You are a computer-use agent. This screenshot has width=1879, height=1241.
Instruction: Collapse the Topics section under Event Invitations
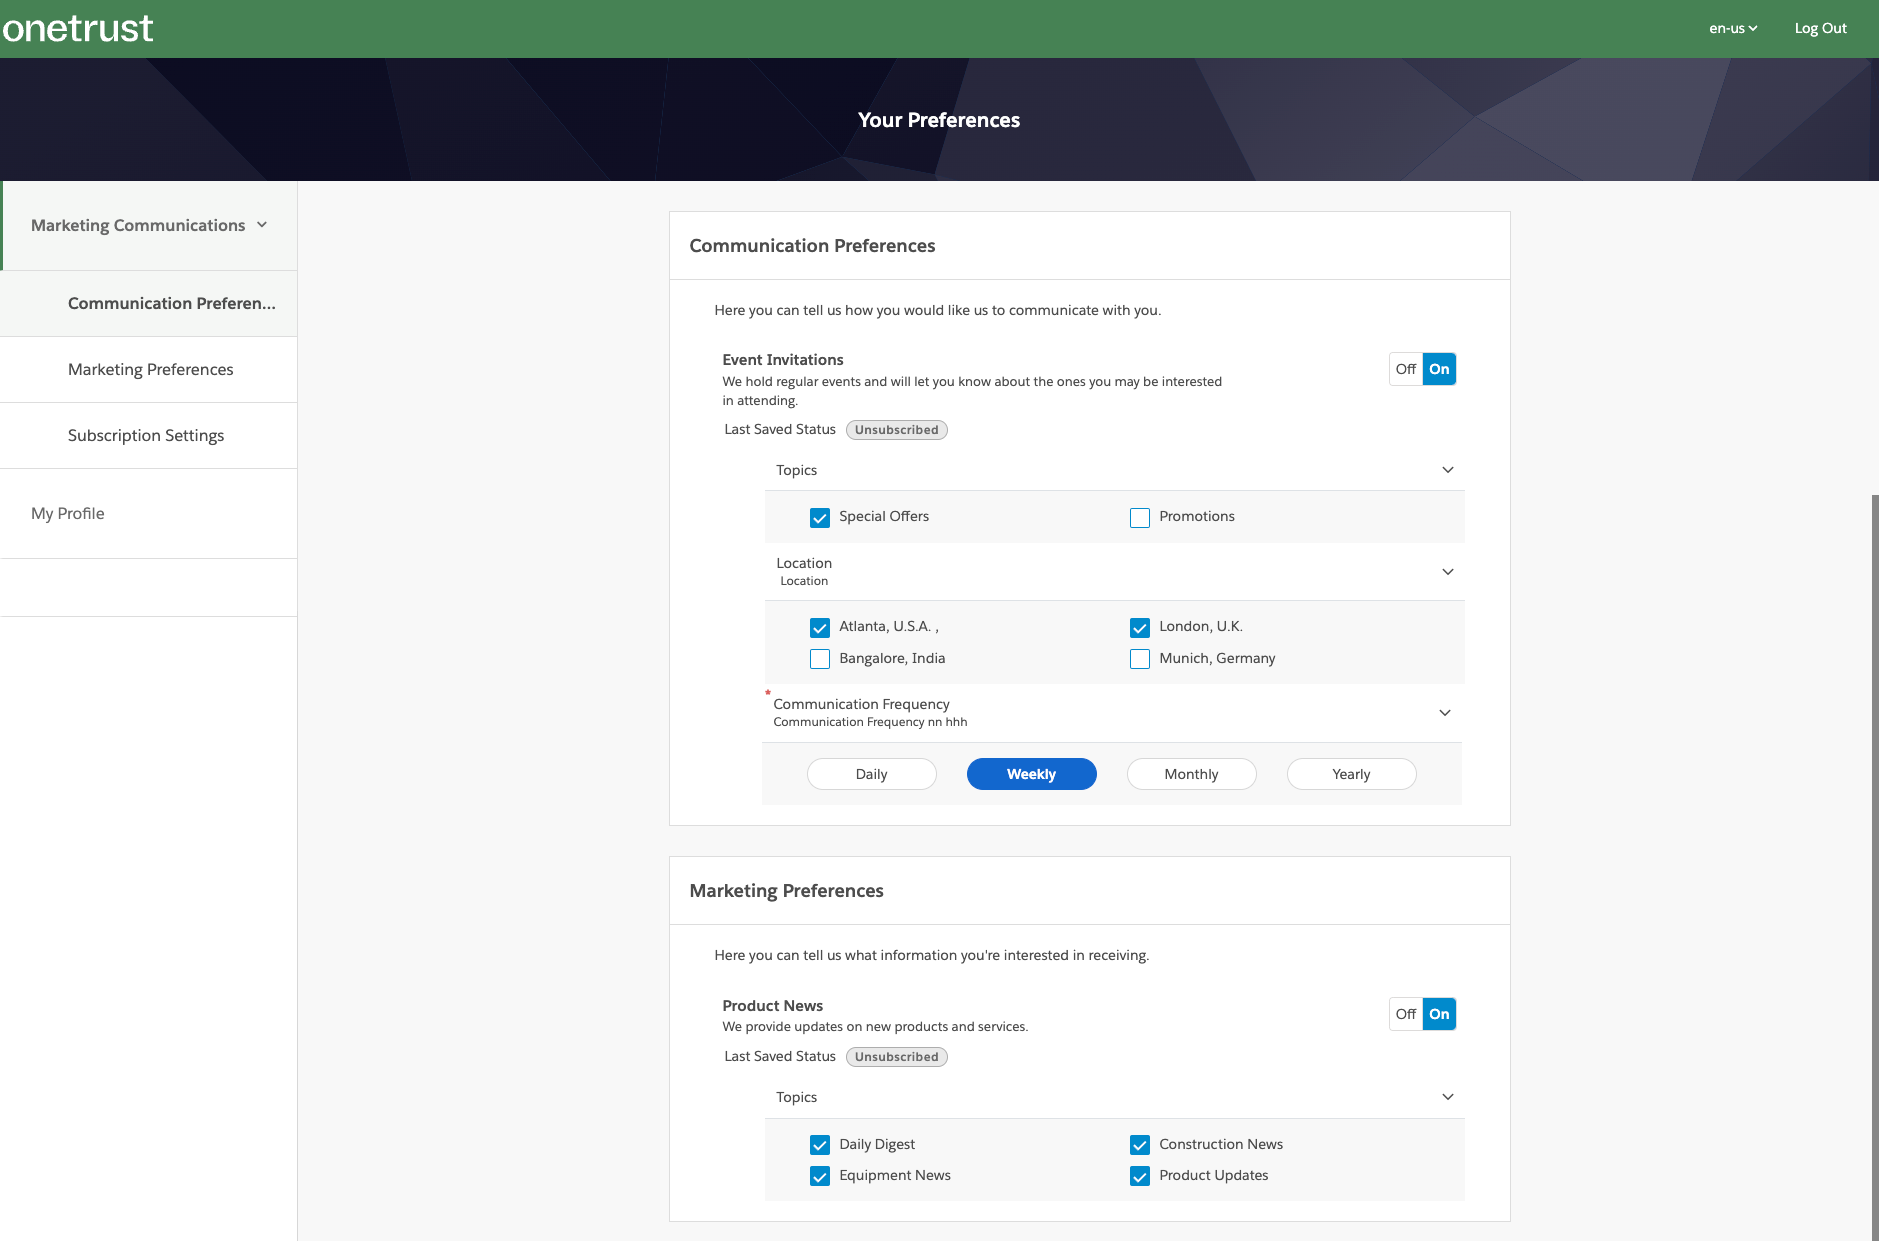tap(1447, 469)
